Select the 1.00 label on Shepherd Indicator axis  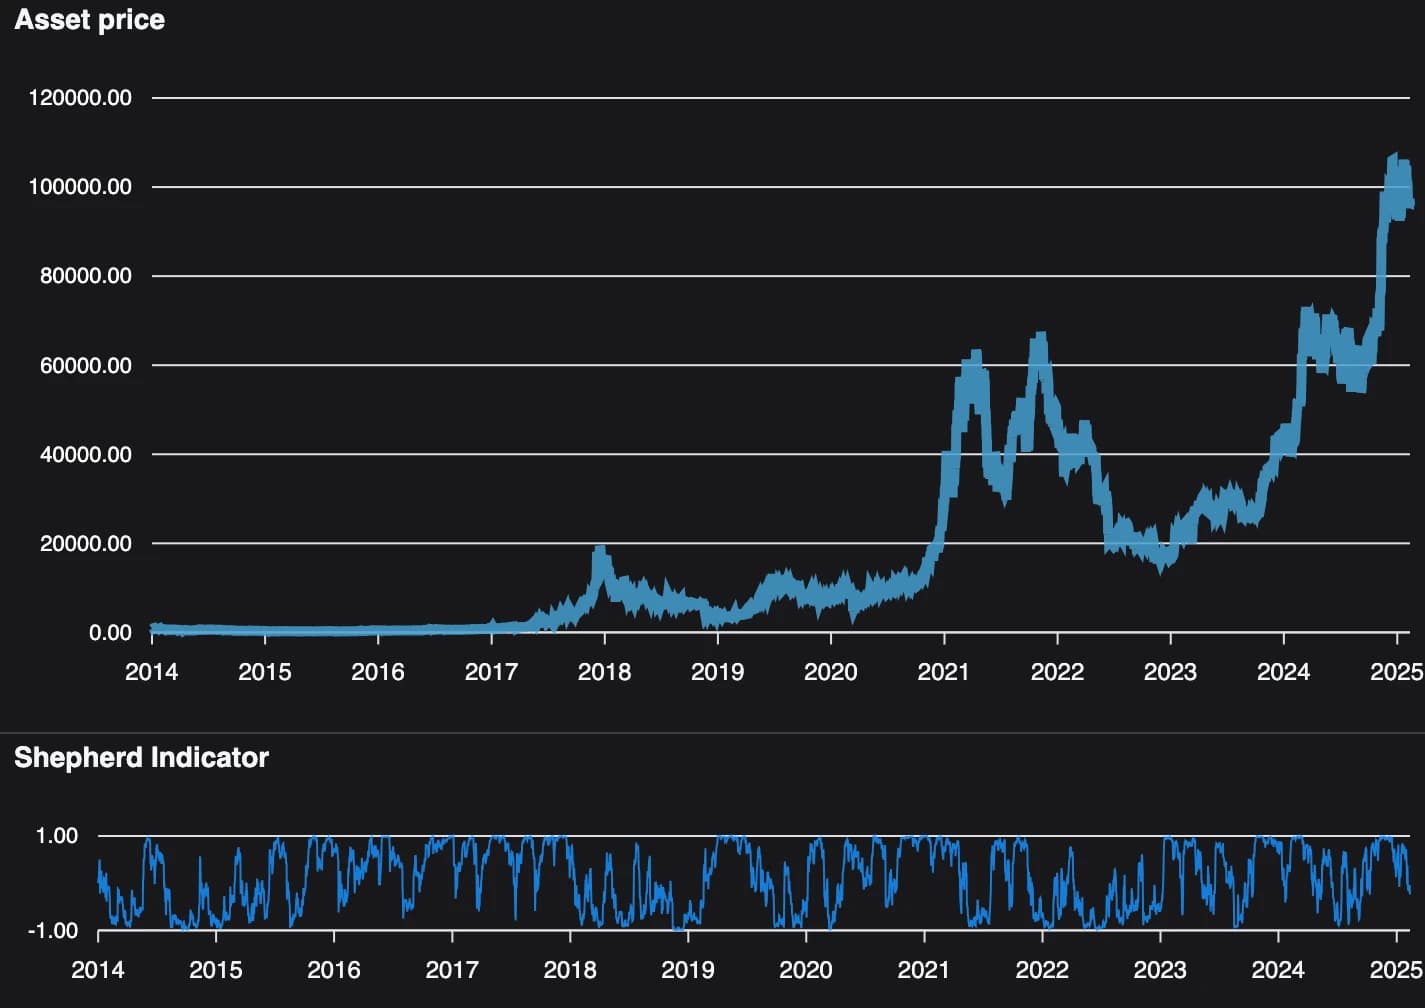pyautogui.click(x=57, y=836)
